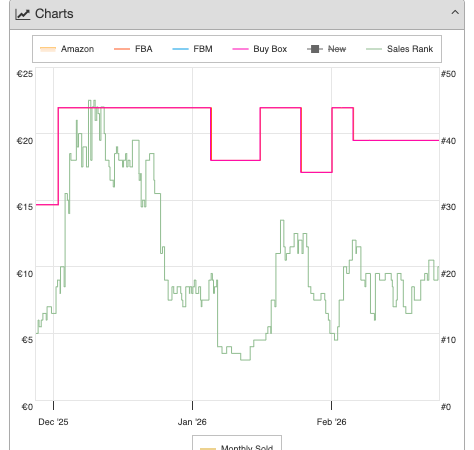Click the #40 rank axis label
Viewport: 474px width, 450px height.
(x=448, y=141)
